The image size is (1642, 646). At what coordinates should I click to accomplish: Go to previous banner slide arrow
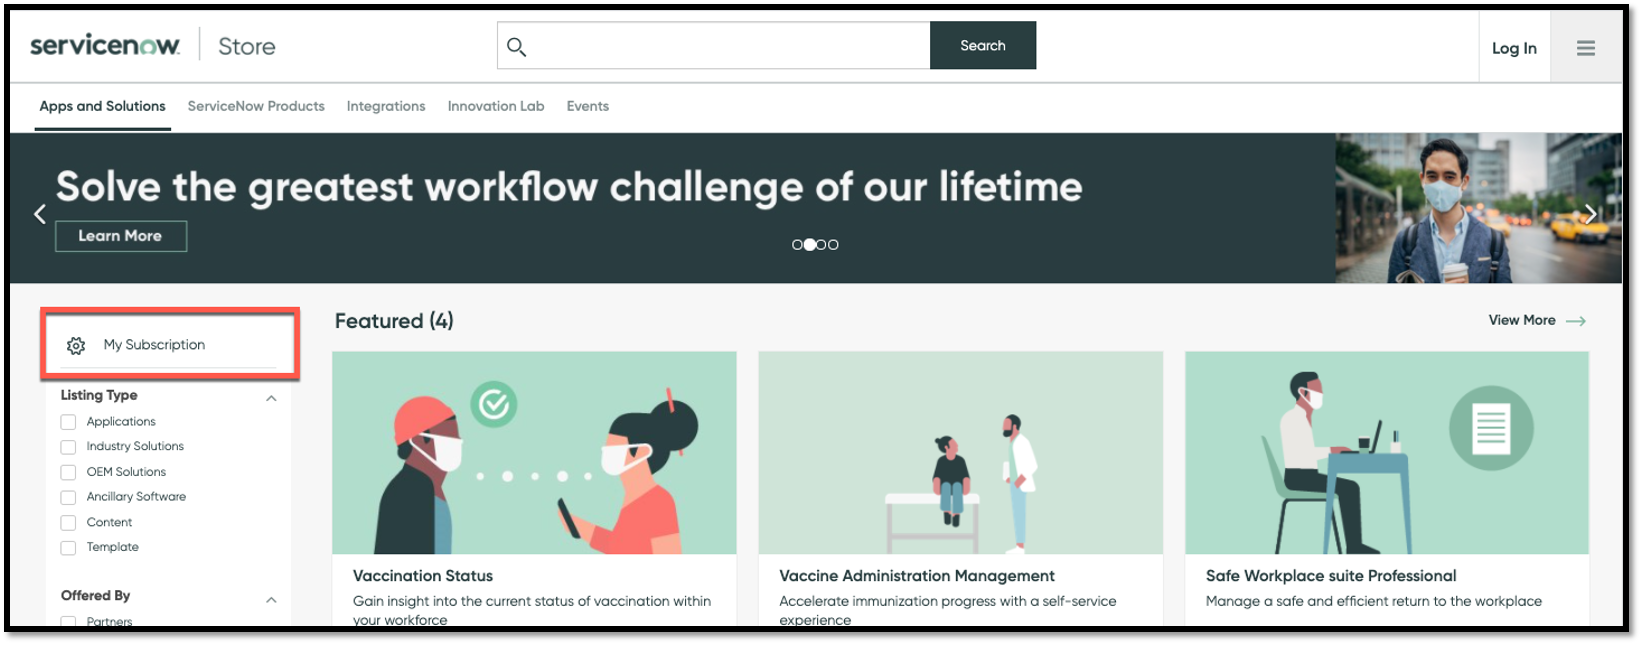[40, 214]
